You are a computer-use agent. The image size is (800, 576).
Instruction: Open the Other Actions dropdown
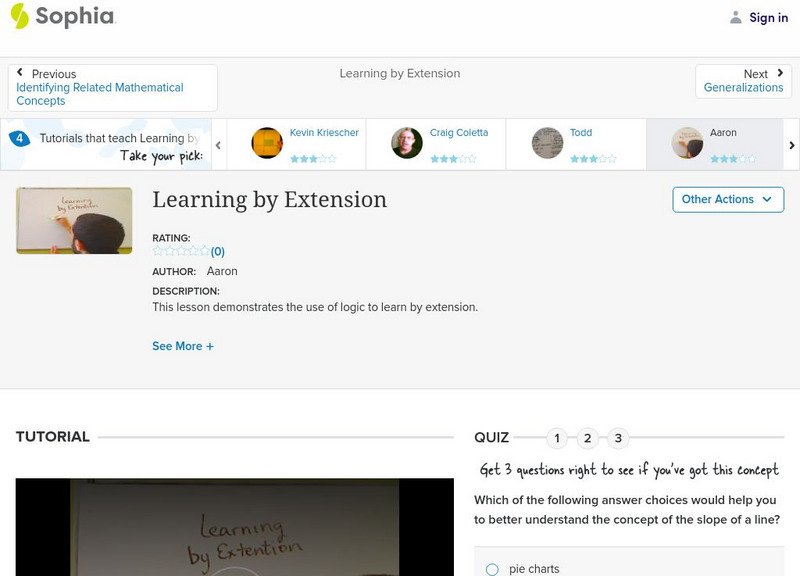tap(727, 199)
